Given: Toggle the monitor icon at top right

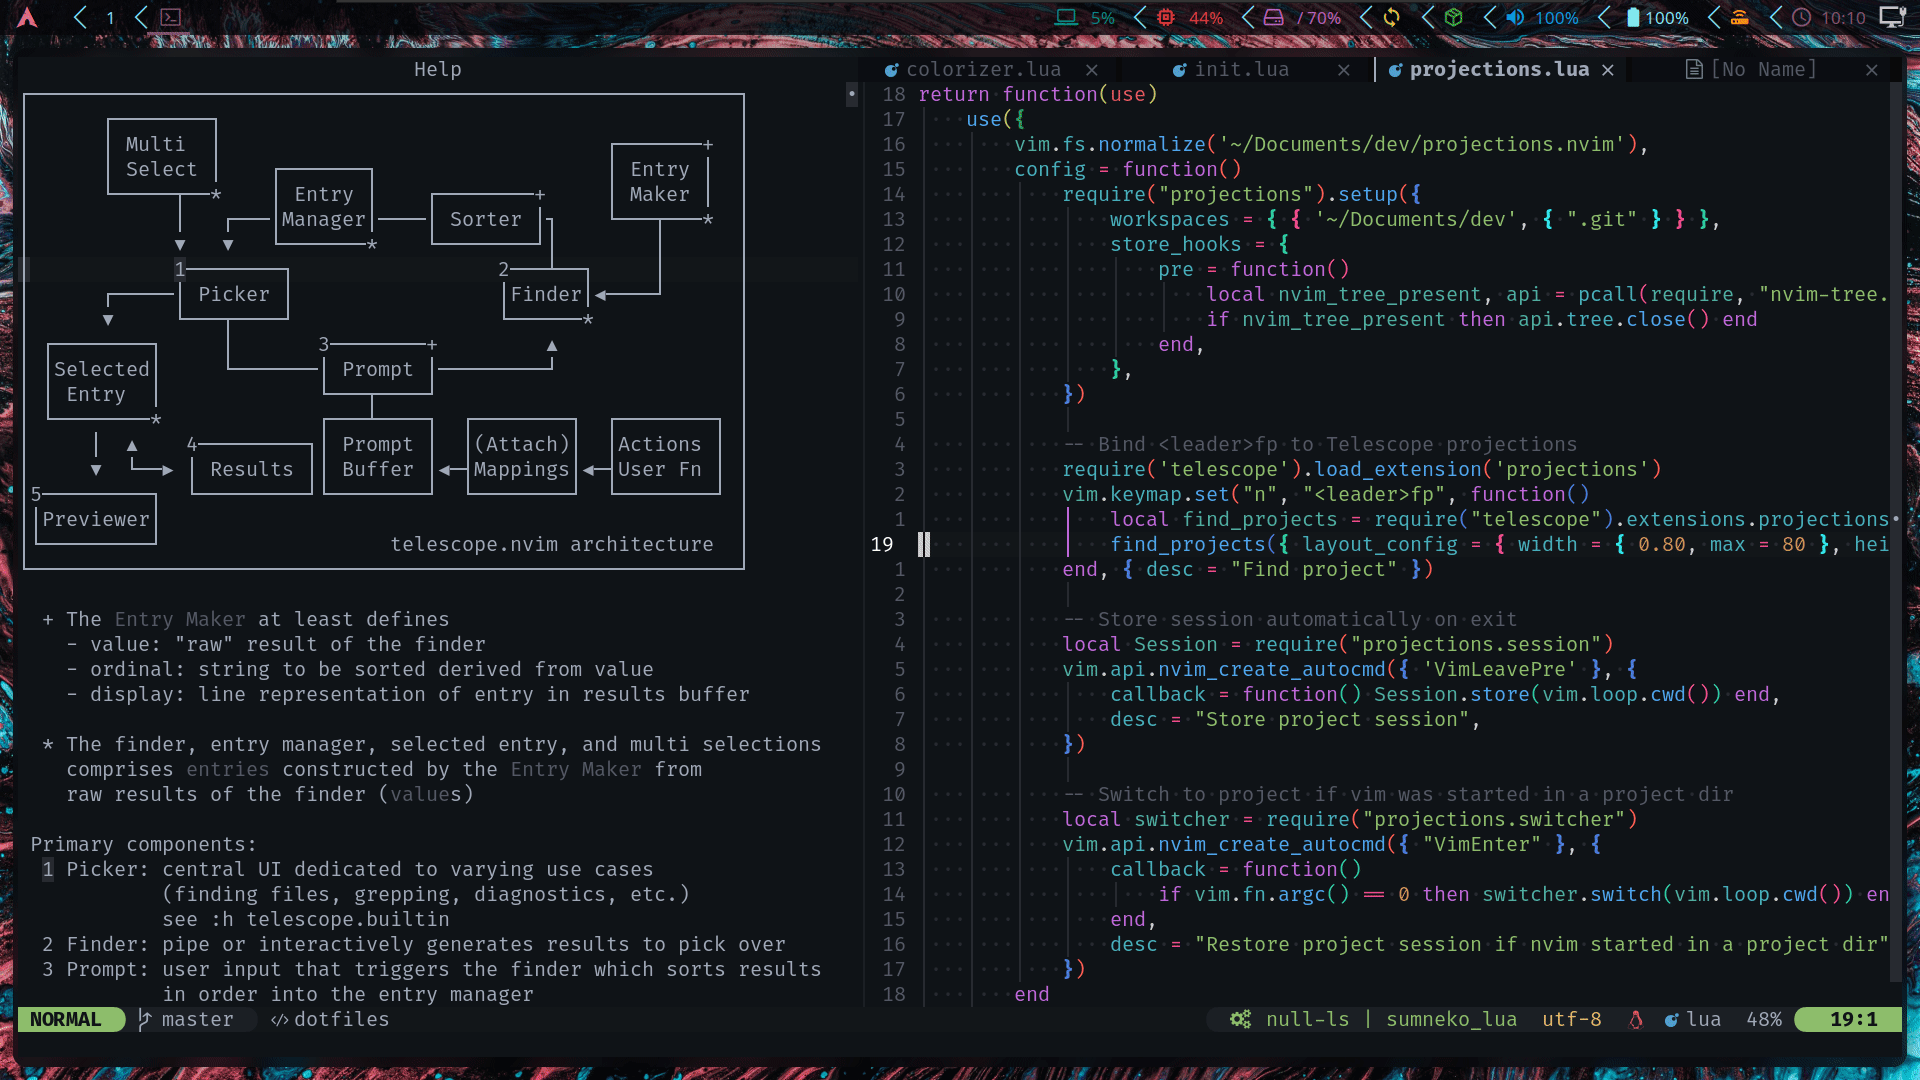Looking at the screenshot, I should point(1893,17).
